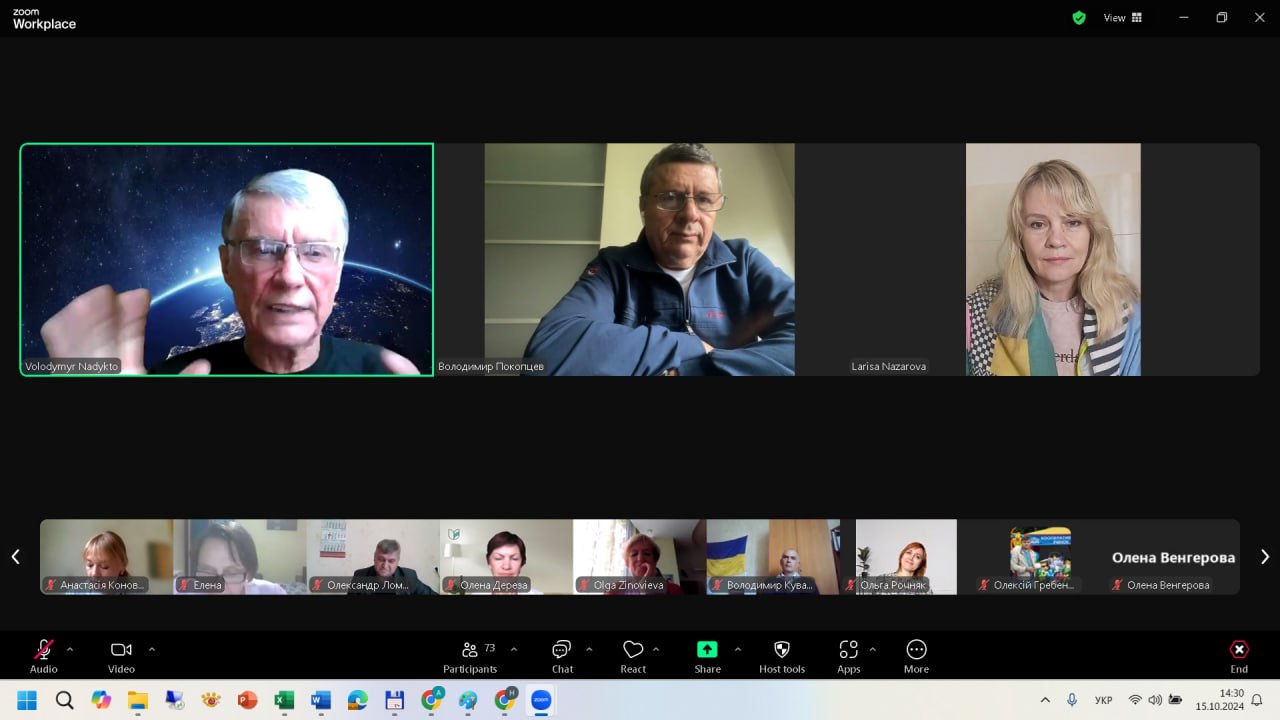This screenshot has width=1280, height=720.
Task: Expand the React options arrow
Action: [x=656, y=649]
